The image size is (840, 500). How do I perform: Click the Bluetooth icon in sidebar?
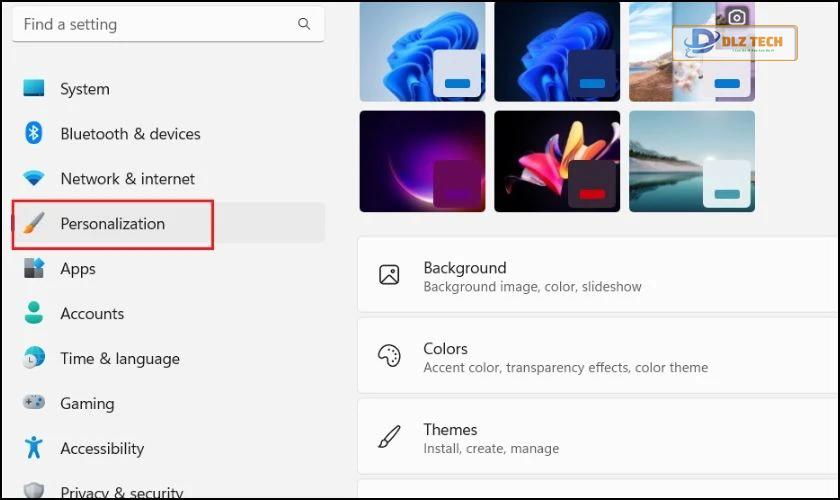[x=34, y=133]
